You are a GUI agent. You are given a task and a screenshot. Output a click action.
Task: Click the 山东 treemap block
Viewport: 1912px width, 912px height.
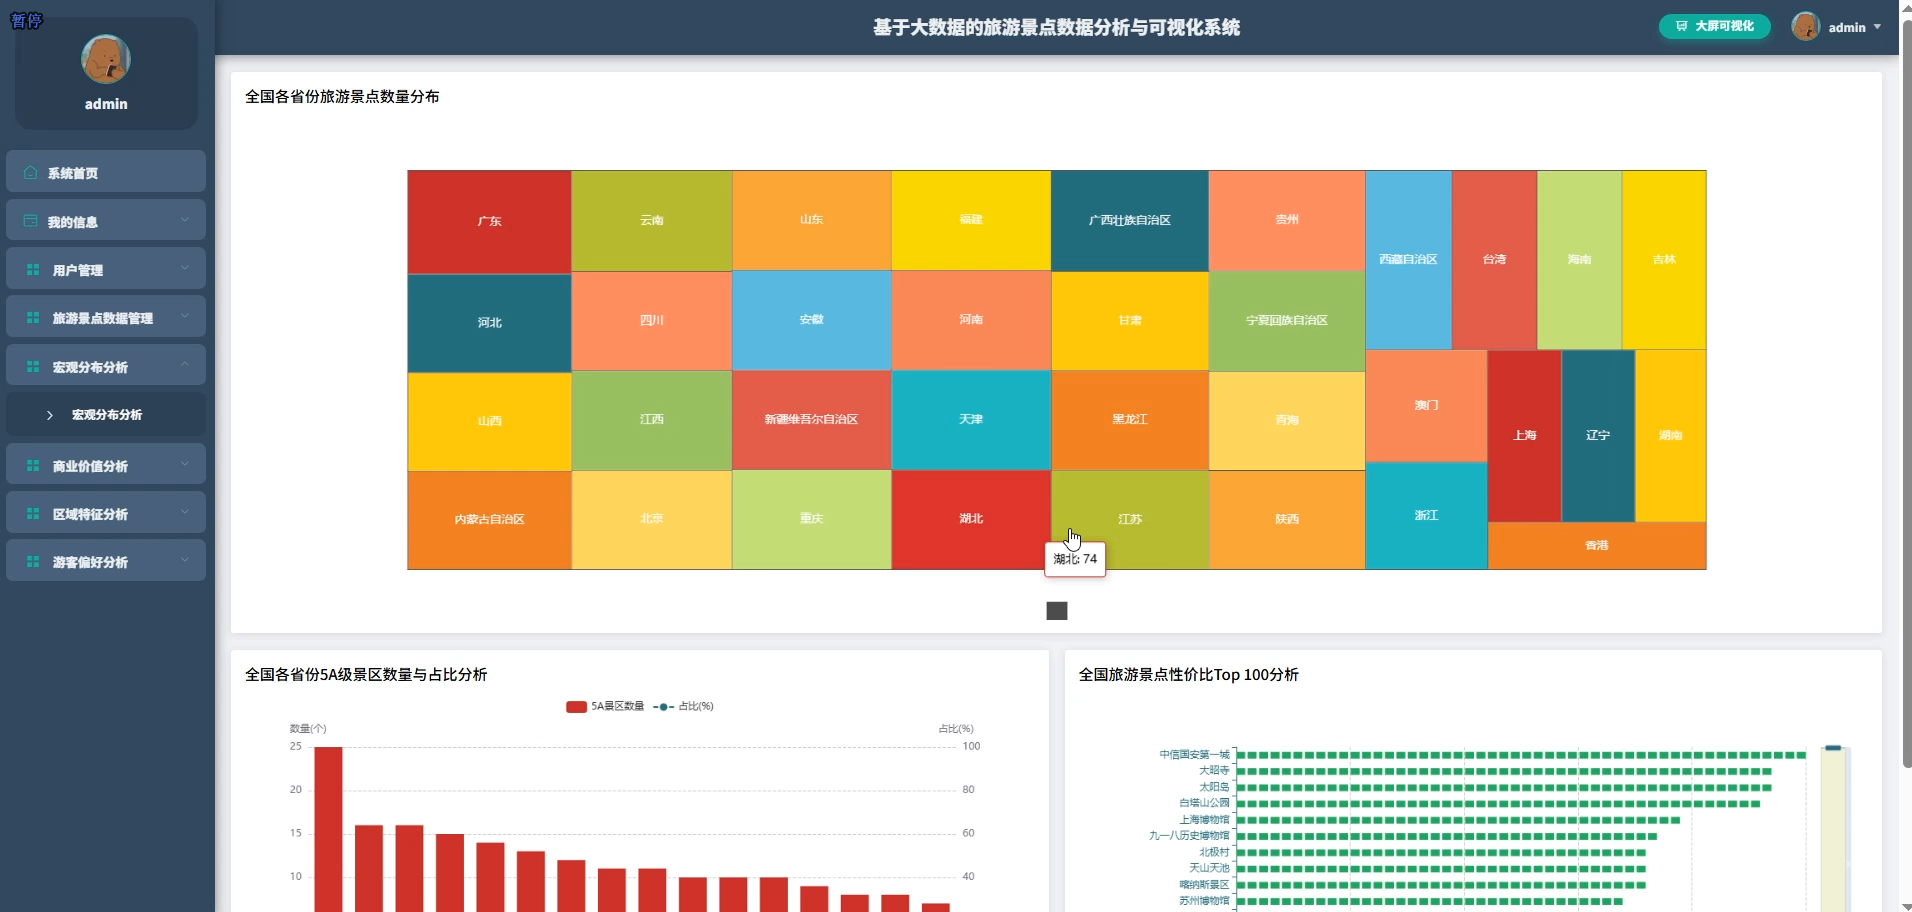pyautogui.click(x=811, y=220)
